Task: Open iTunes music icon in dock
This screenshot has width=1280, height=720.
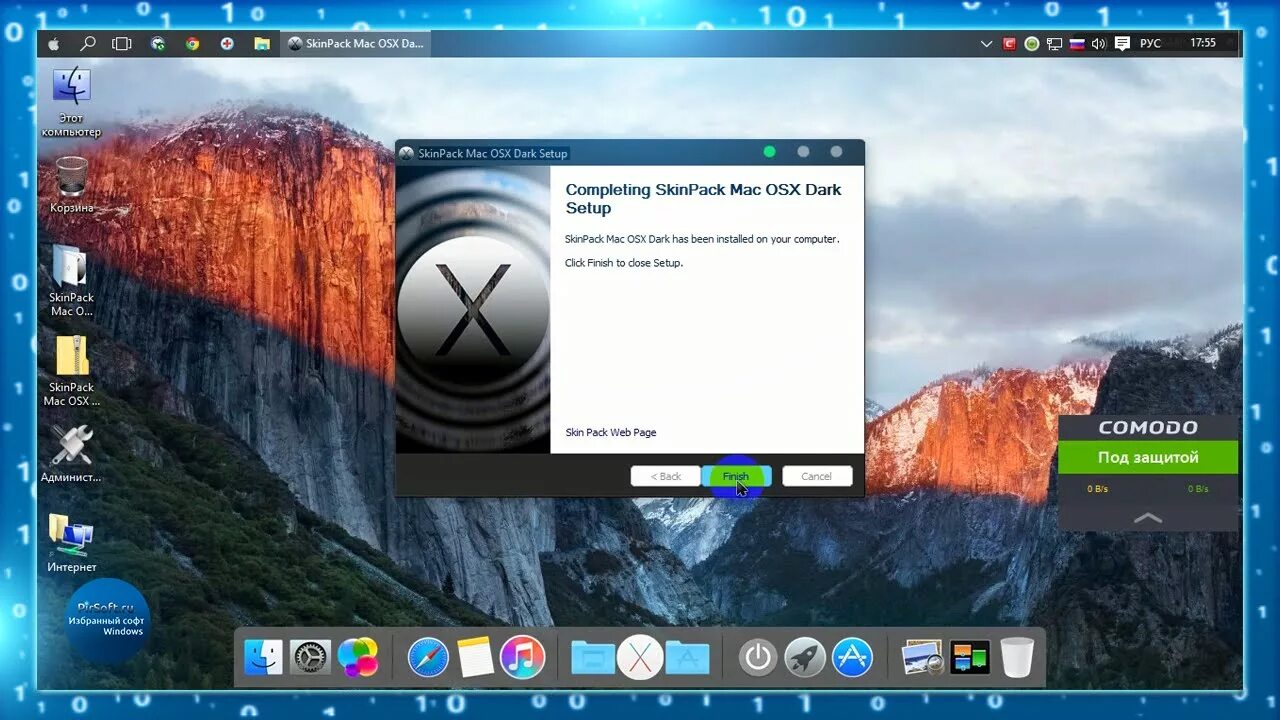Action: [522, 657]
